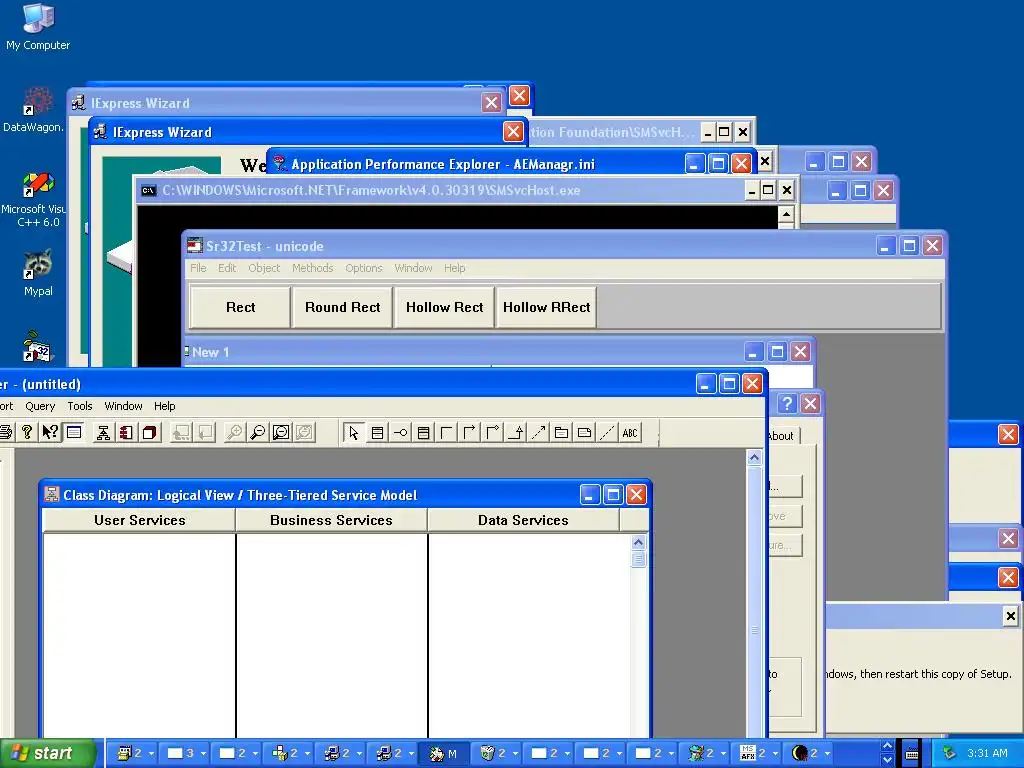Select the Interface lollipop tool

[400, 432]
